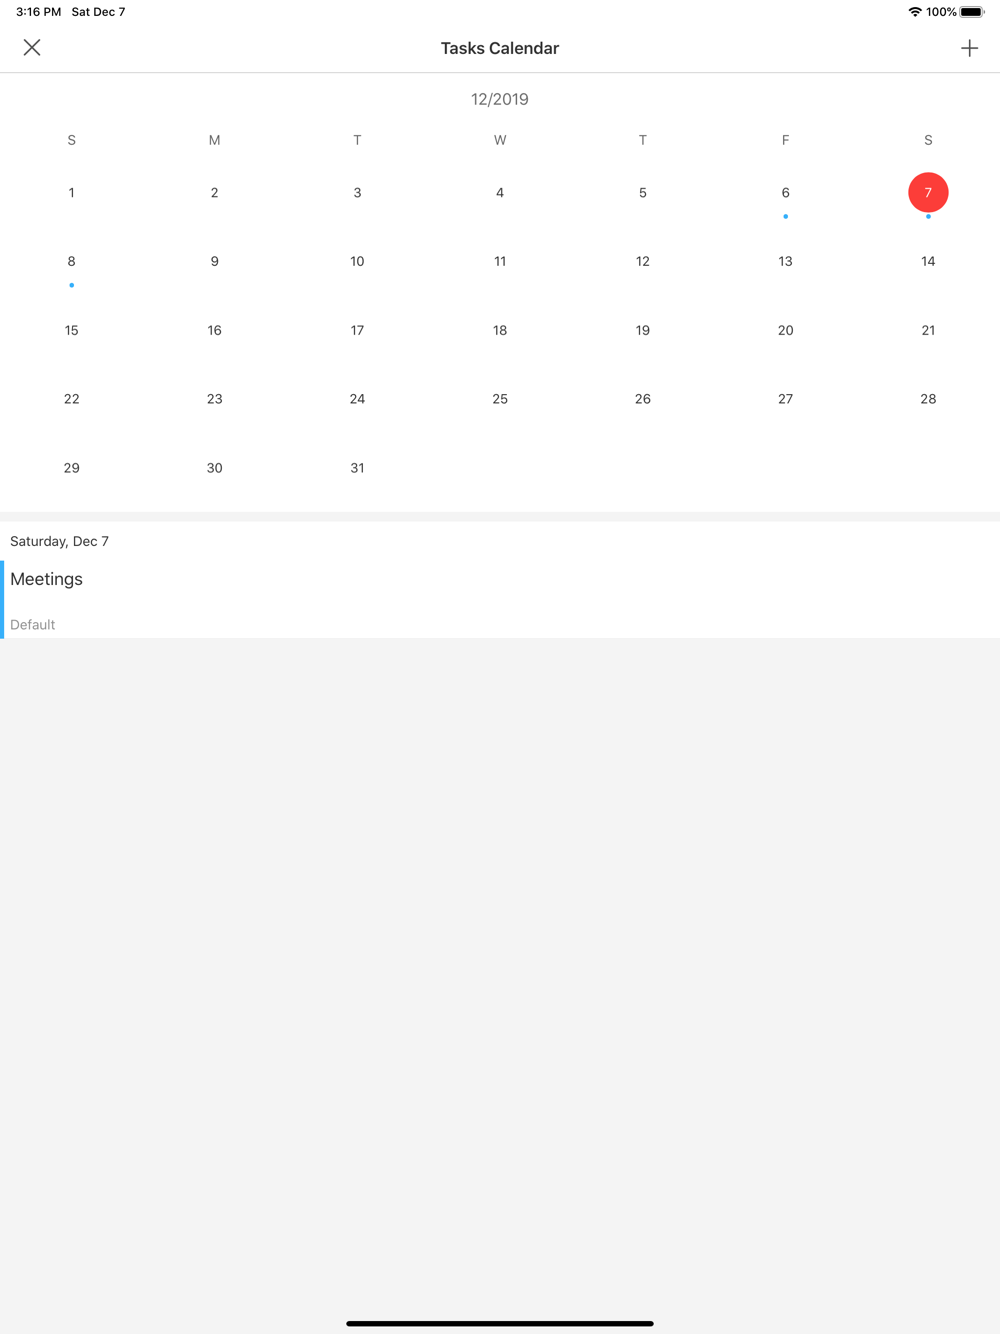Tap the Wi-Fi status icon
1000x1334 pixels.
point(914,12)
